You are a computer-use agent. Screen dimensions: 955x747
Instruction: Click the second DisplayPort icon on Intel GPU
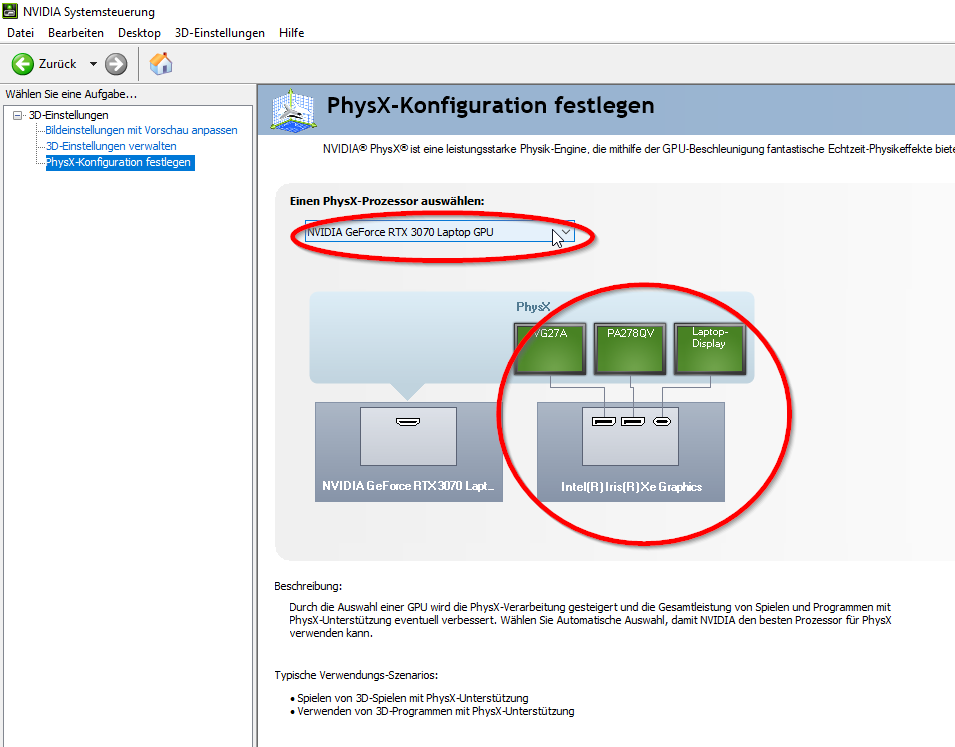[x=633, y=422]
